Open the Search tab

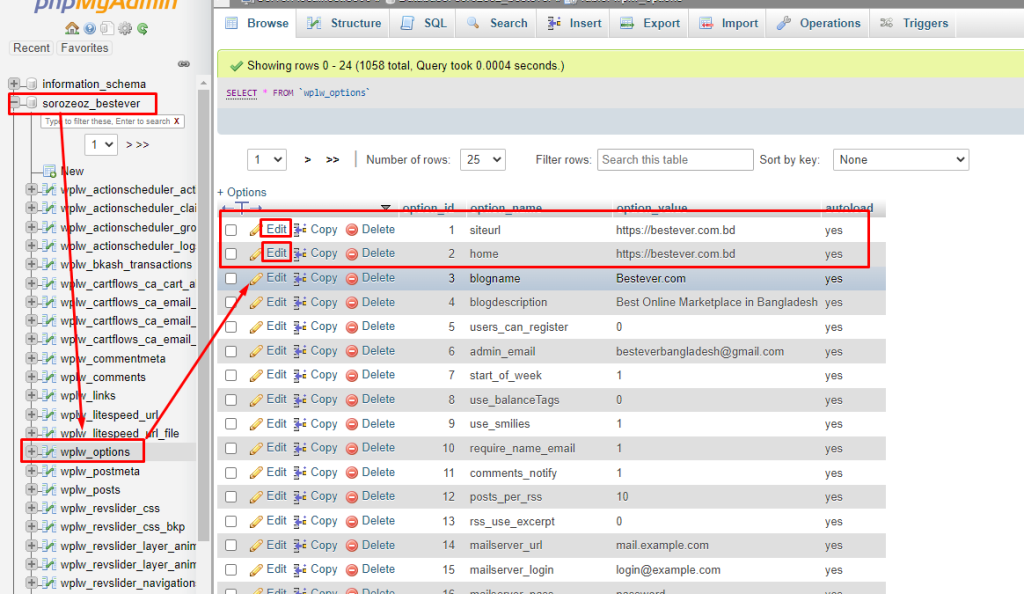coord(497,23)
